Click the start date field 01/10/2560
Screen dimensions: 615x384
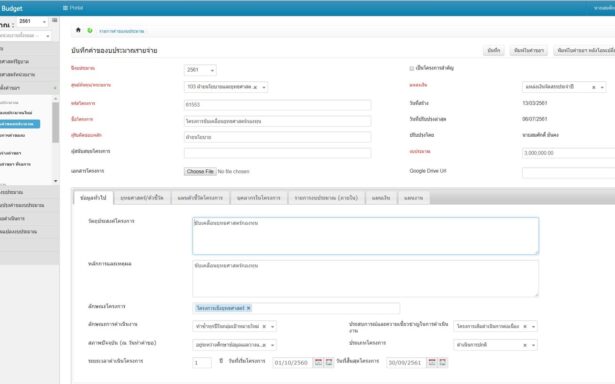pos(292,363)
